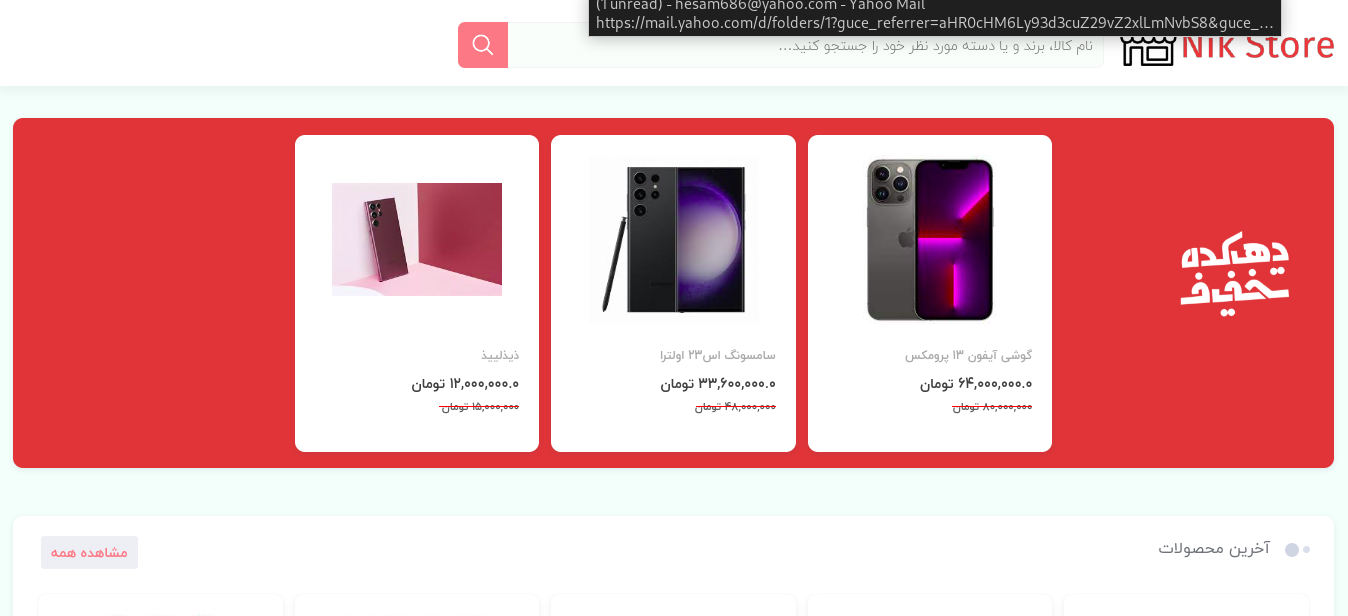This screenshot has height=616, width=1348.
Task: Click the dots icon beside آخرین محصولات
Action: coord(1297,549)
